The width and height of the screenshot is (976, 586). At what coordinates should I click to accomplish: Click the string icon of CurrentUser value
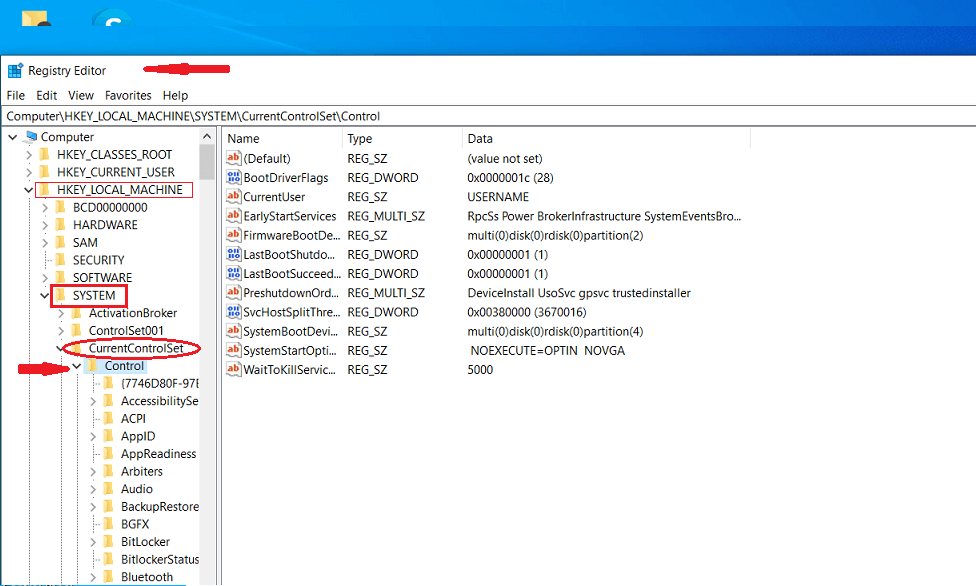coord(233,197)
